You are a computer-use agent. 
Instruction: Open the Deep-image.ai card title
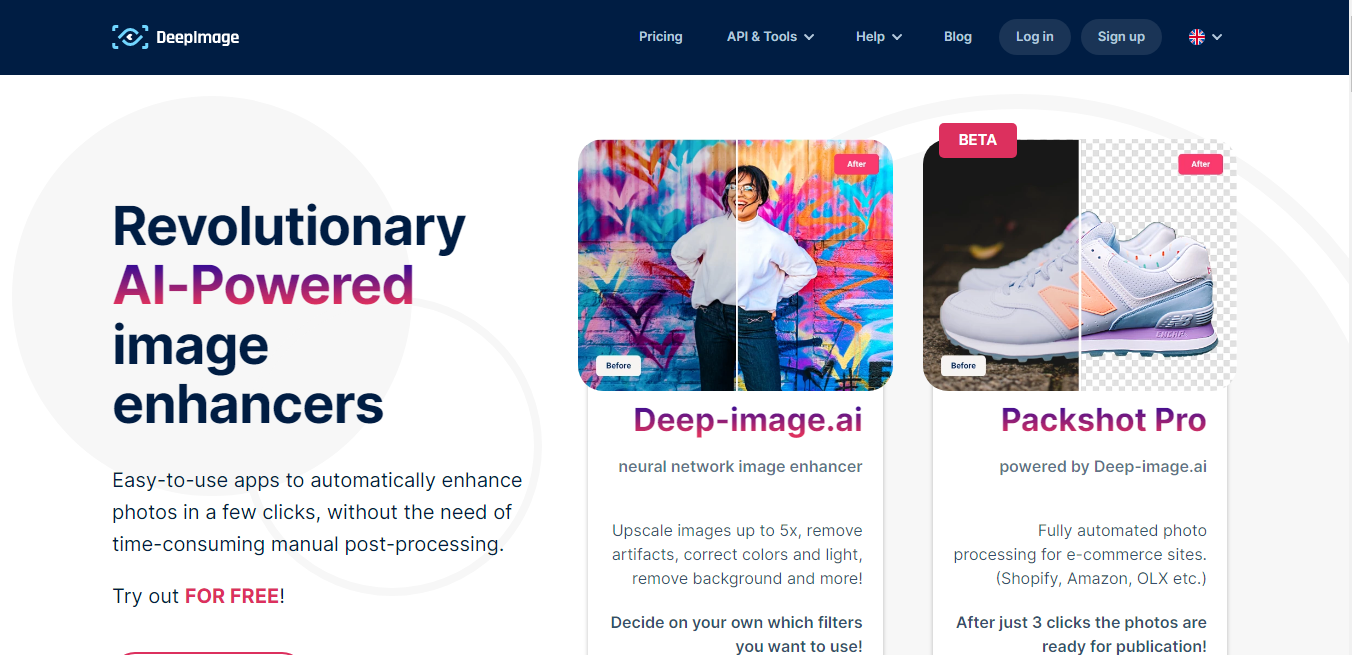pos(748,420)
